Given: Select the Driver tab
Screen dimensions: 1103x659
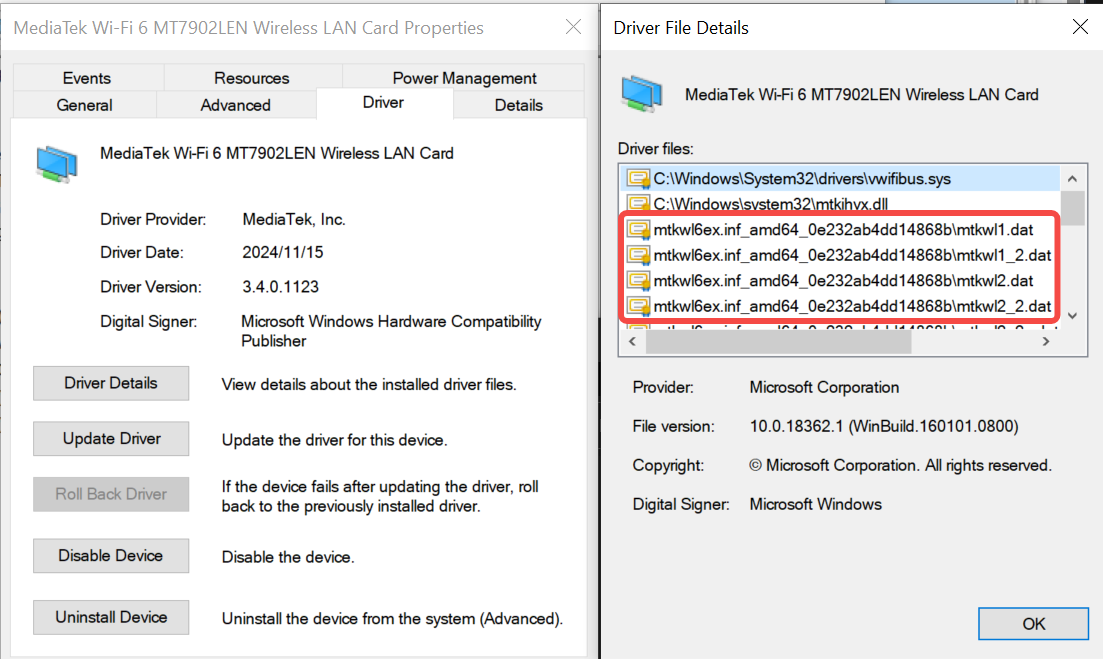Looking at the screenshot, I should [x=383, y=103].
